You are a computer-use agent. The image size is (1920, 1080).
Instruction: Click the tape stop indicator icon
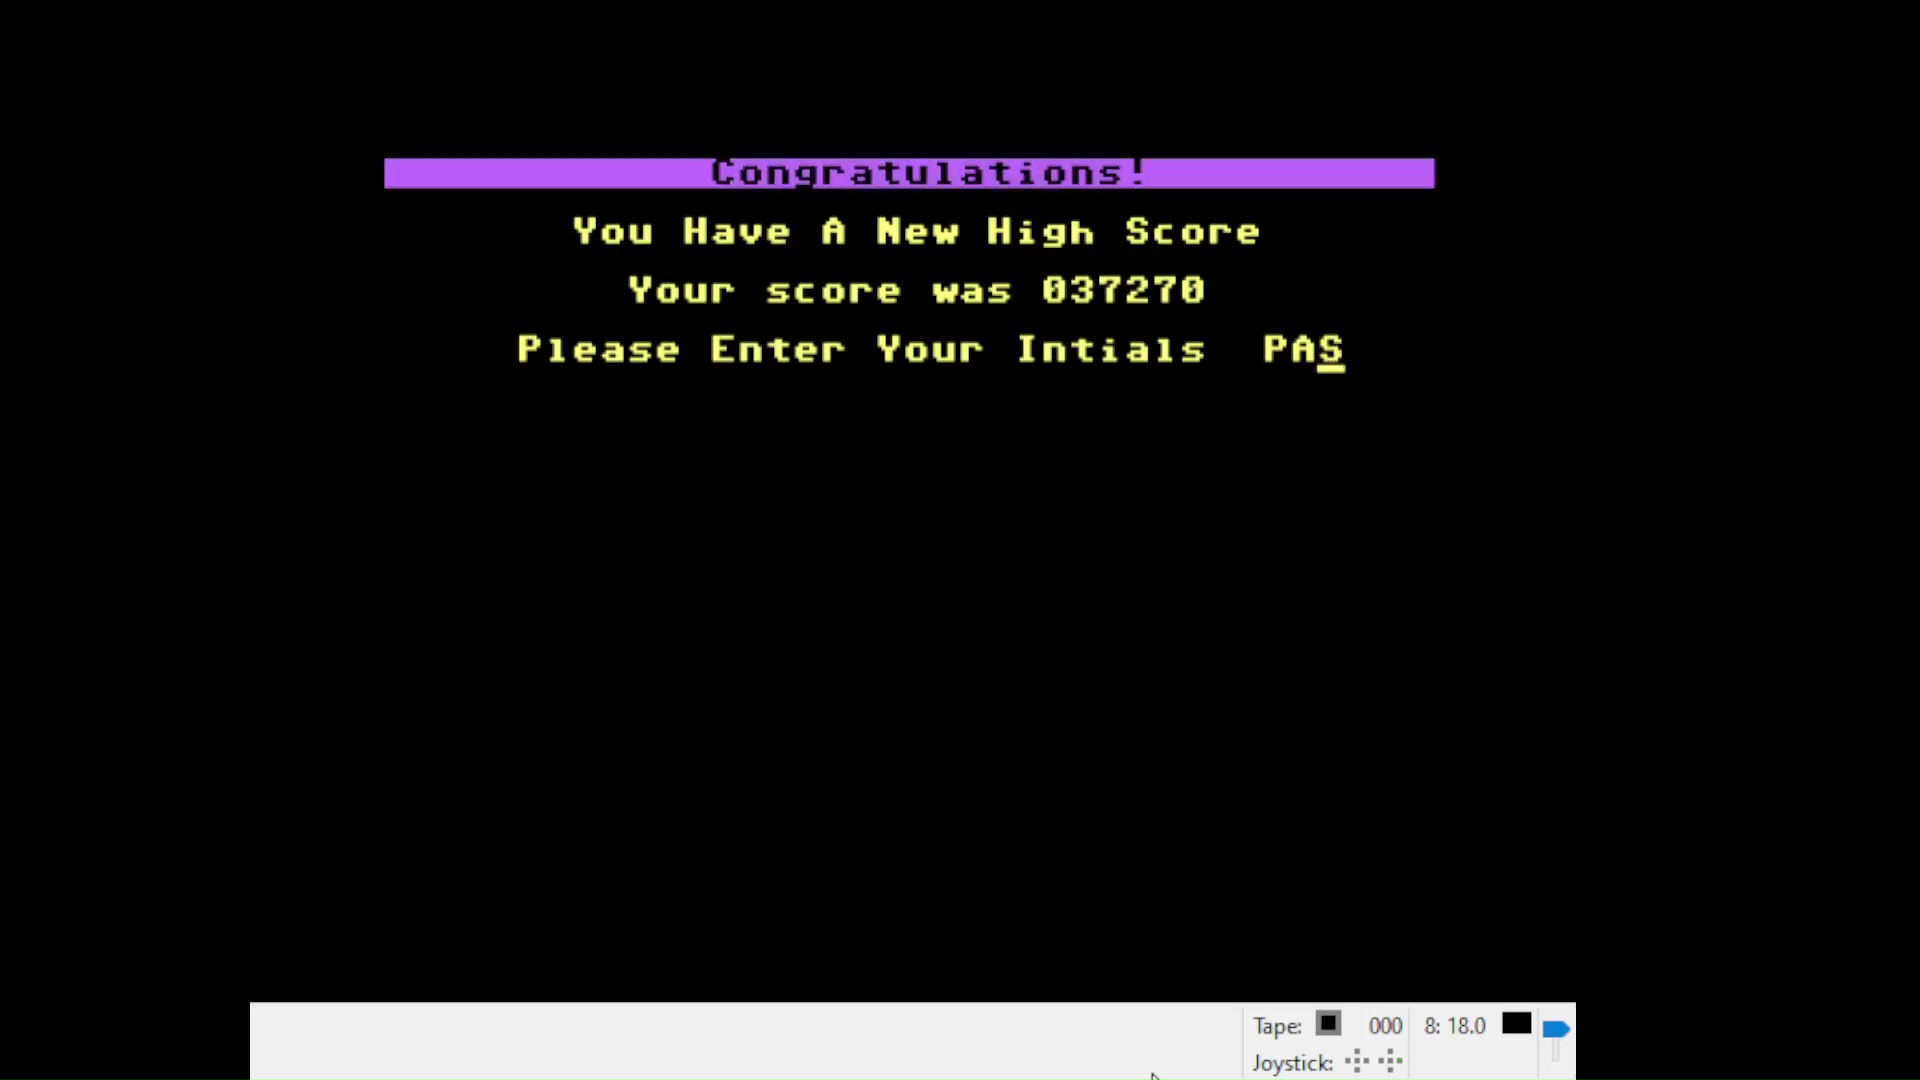click(x=1328, y=1024)
